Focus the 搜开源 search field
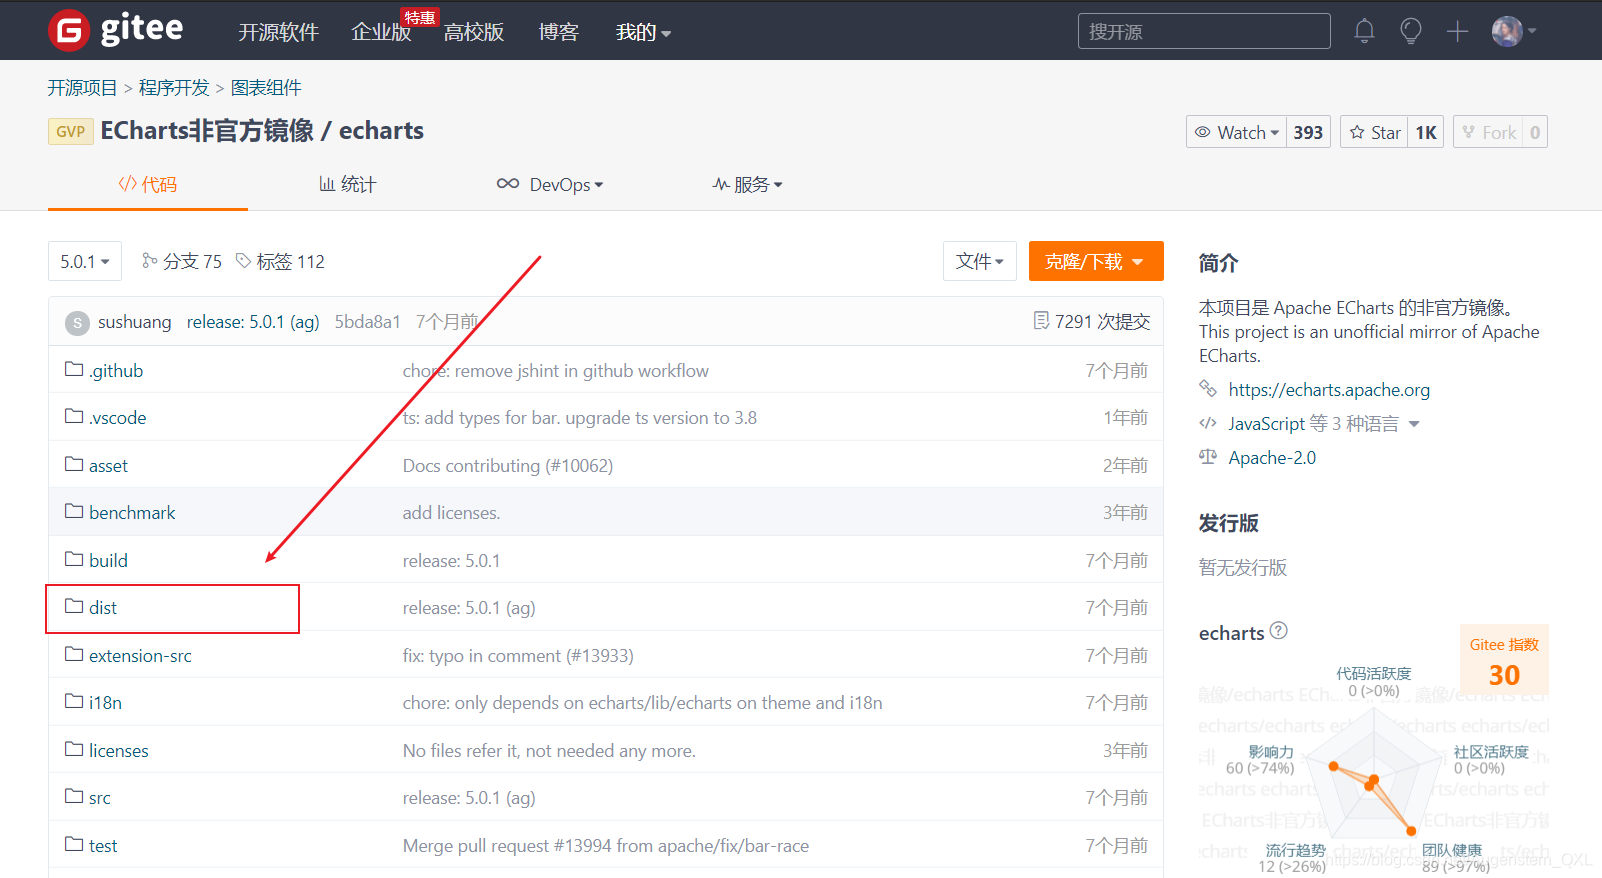Viewport: 1602px width, 878px height. (x=1204, y=31)
